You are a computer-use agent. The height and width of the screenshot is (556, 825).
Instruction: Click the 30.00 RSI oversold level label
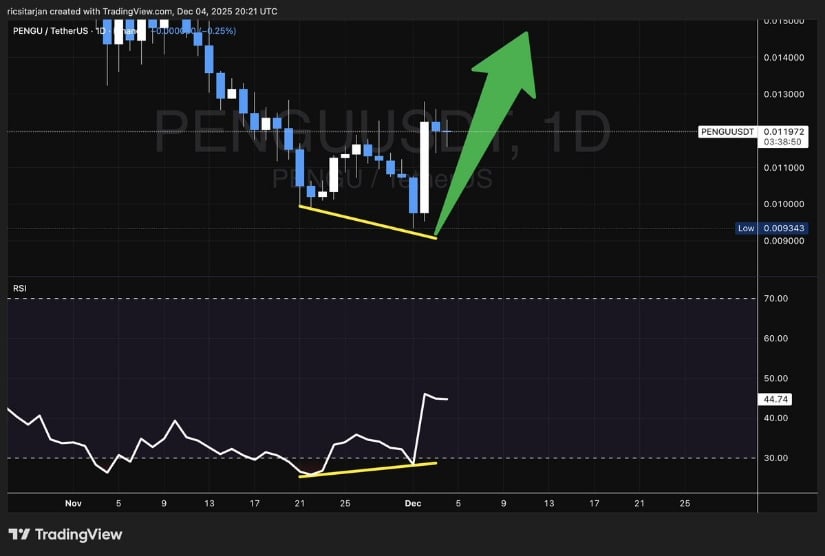776,458
